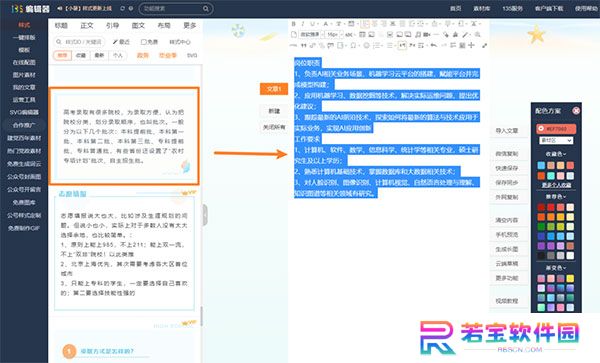Click the orange 文章1 tab button
Viewport: 600px width, 363px height.
(x=274, y=89)
